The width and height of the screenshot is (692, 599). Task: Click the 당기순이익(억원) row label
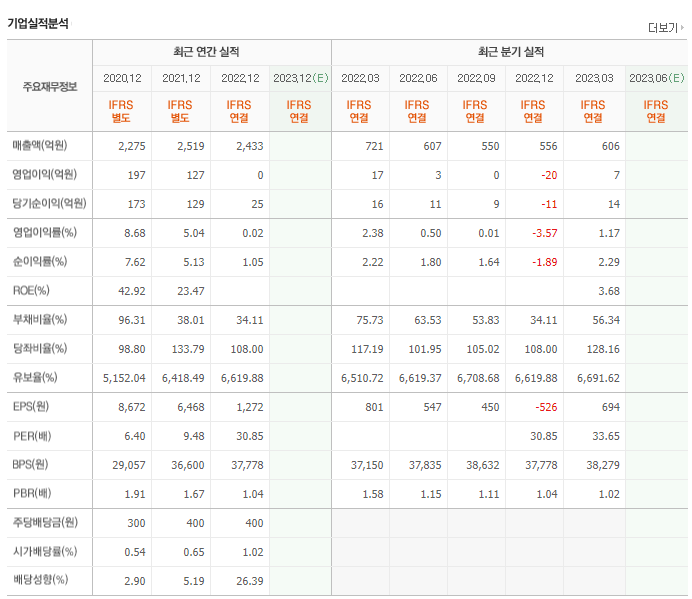[x=49, y=203]
